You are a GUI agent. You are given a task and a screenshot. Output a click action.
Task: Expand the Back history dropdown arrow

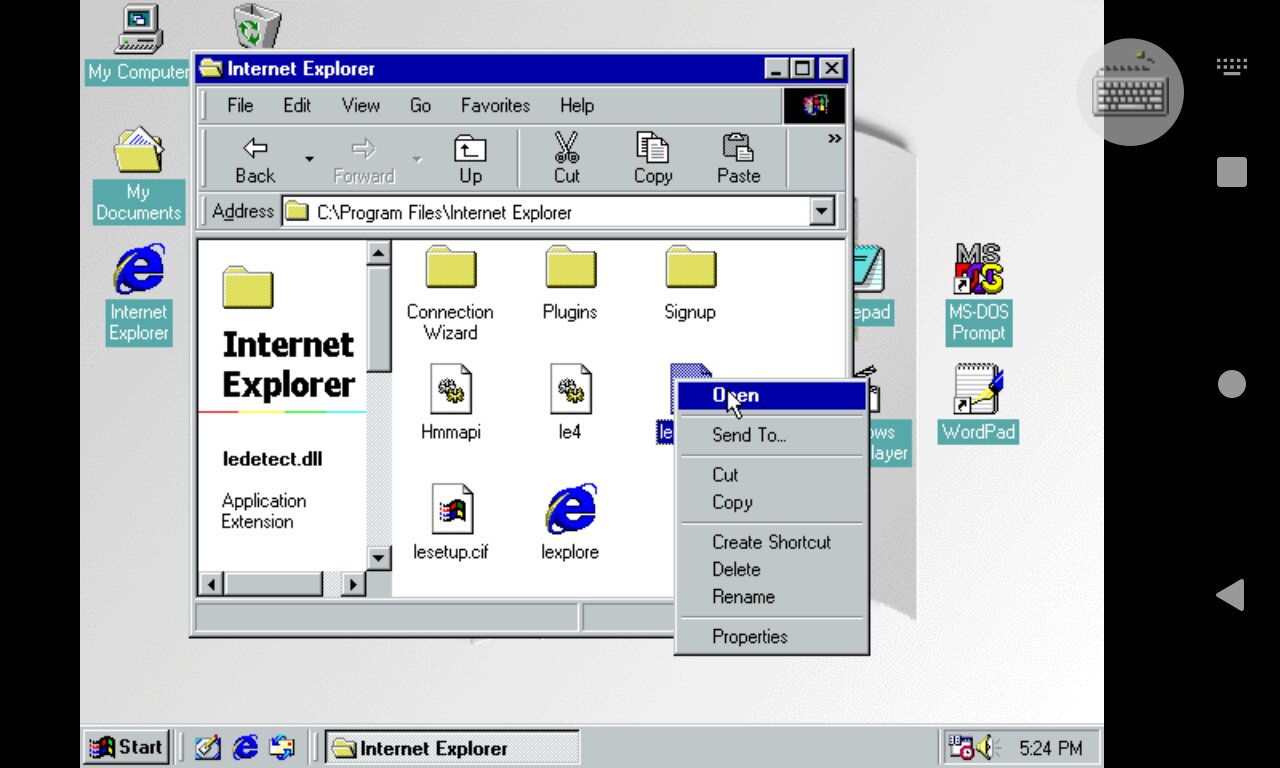point(309,160)
